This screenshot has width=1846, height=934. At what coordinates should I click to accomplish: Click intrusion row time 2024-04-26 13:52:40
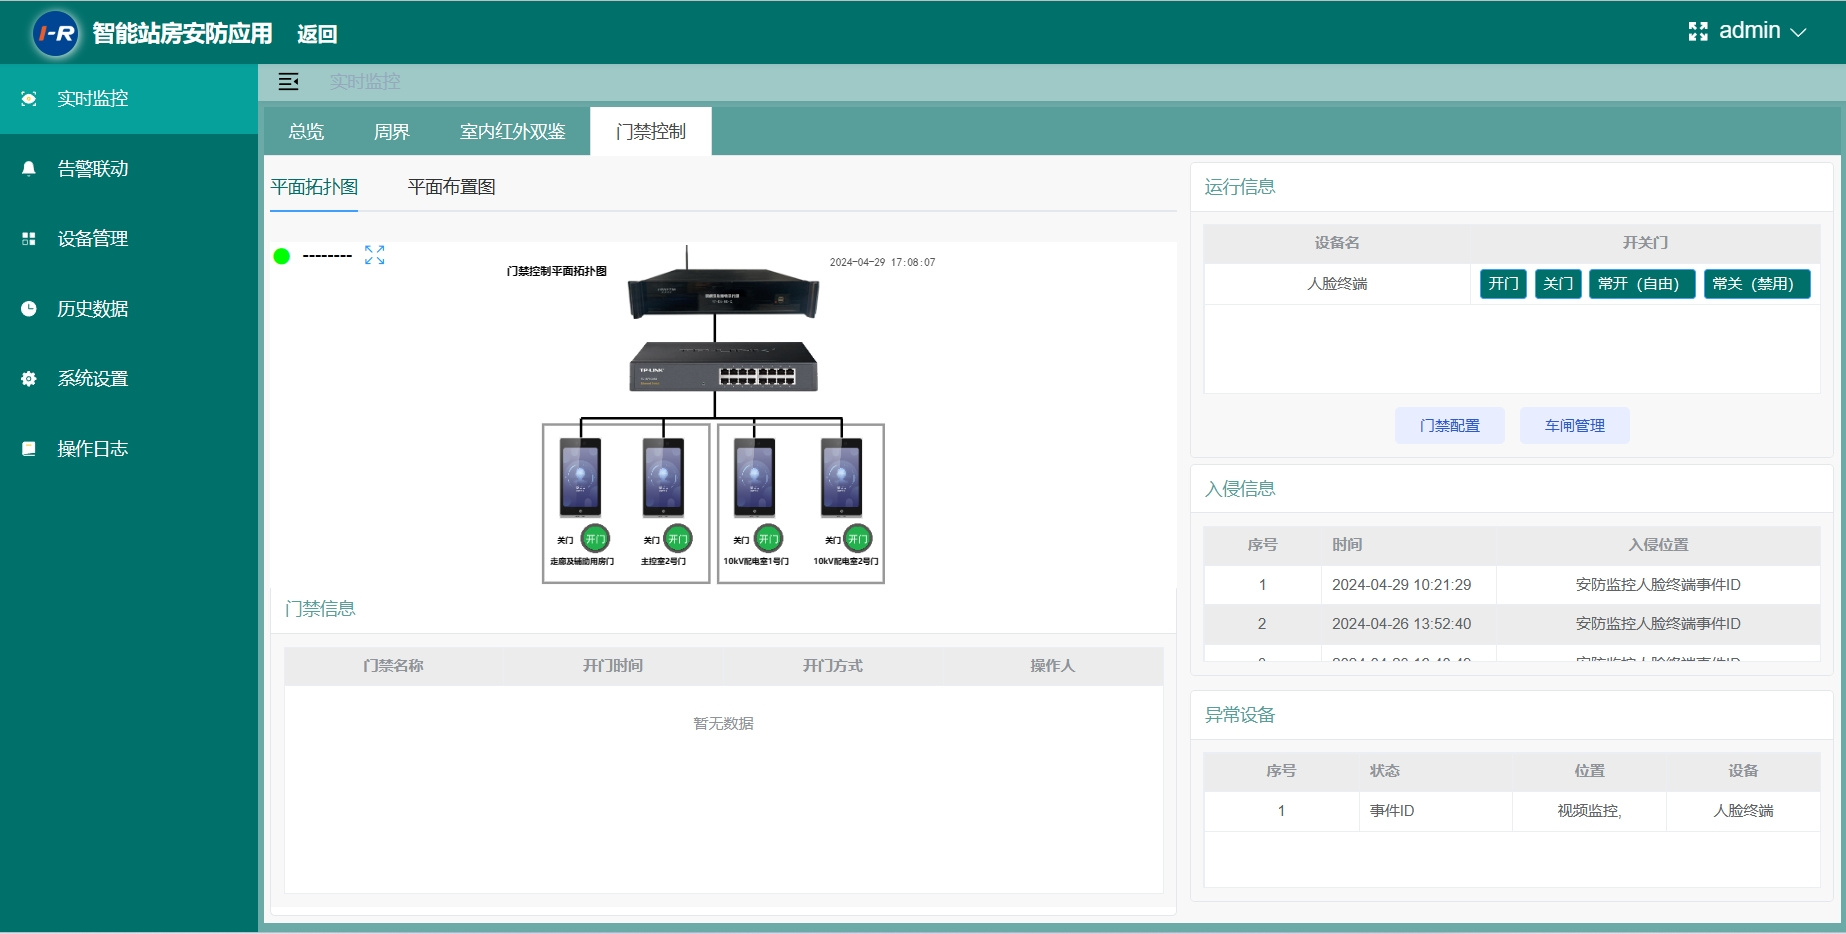point(1401,624)
